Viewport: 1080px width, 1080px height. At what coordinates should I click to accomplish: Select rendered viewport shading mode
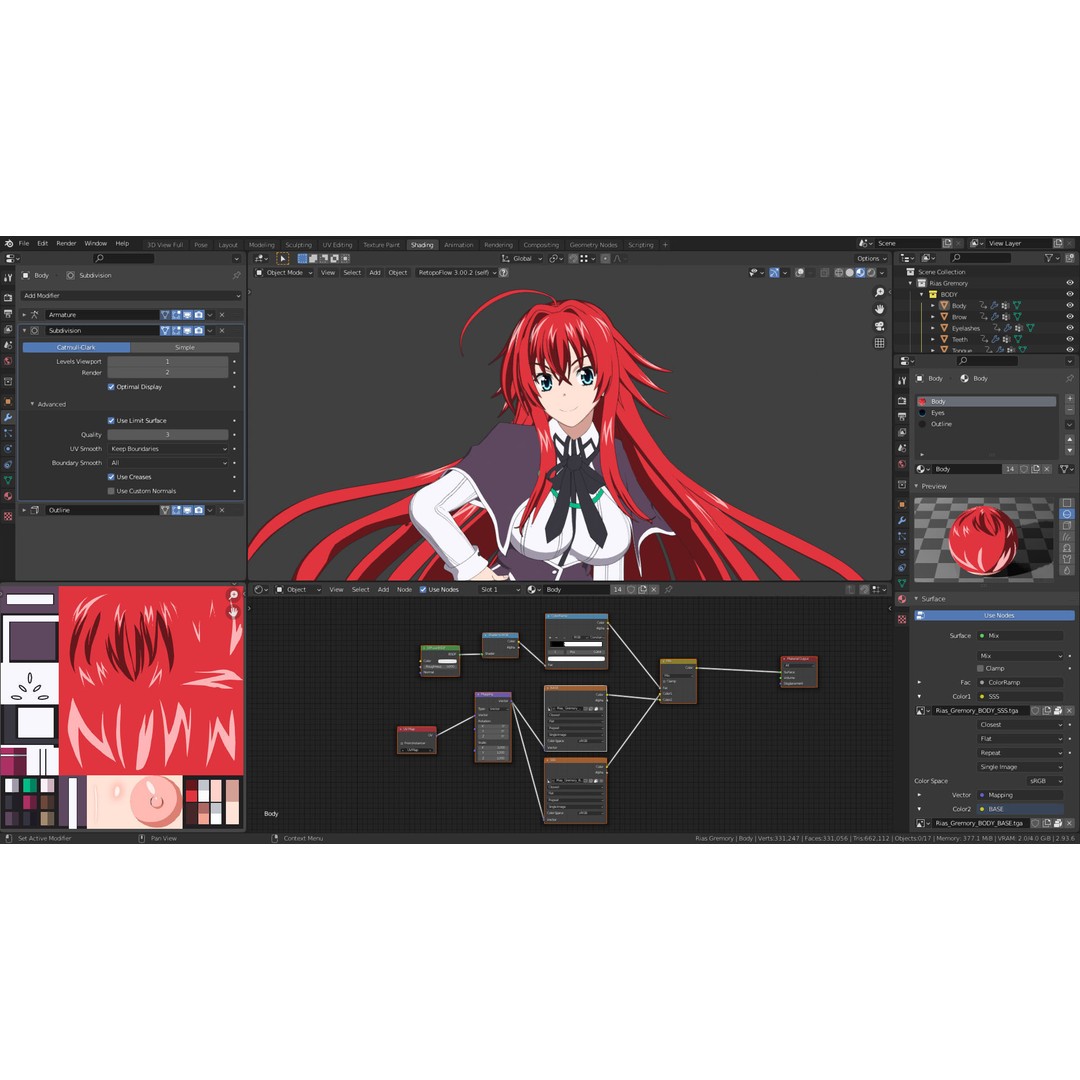[x=871, y=273]
